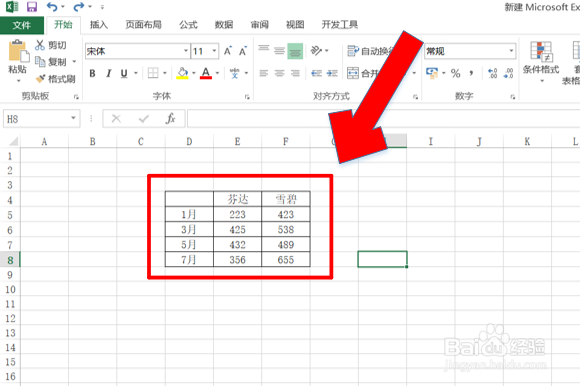Cancel formula entry with X icon
Viewport: 580px width, 386px height.
116,119
